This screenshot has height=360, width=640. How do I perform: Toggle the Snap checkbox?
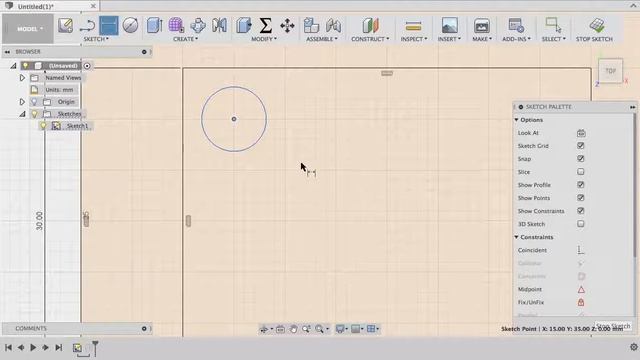tap(580, 159)
